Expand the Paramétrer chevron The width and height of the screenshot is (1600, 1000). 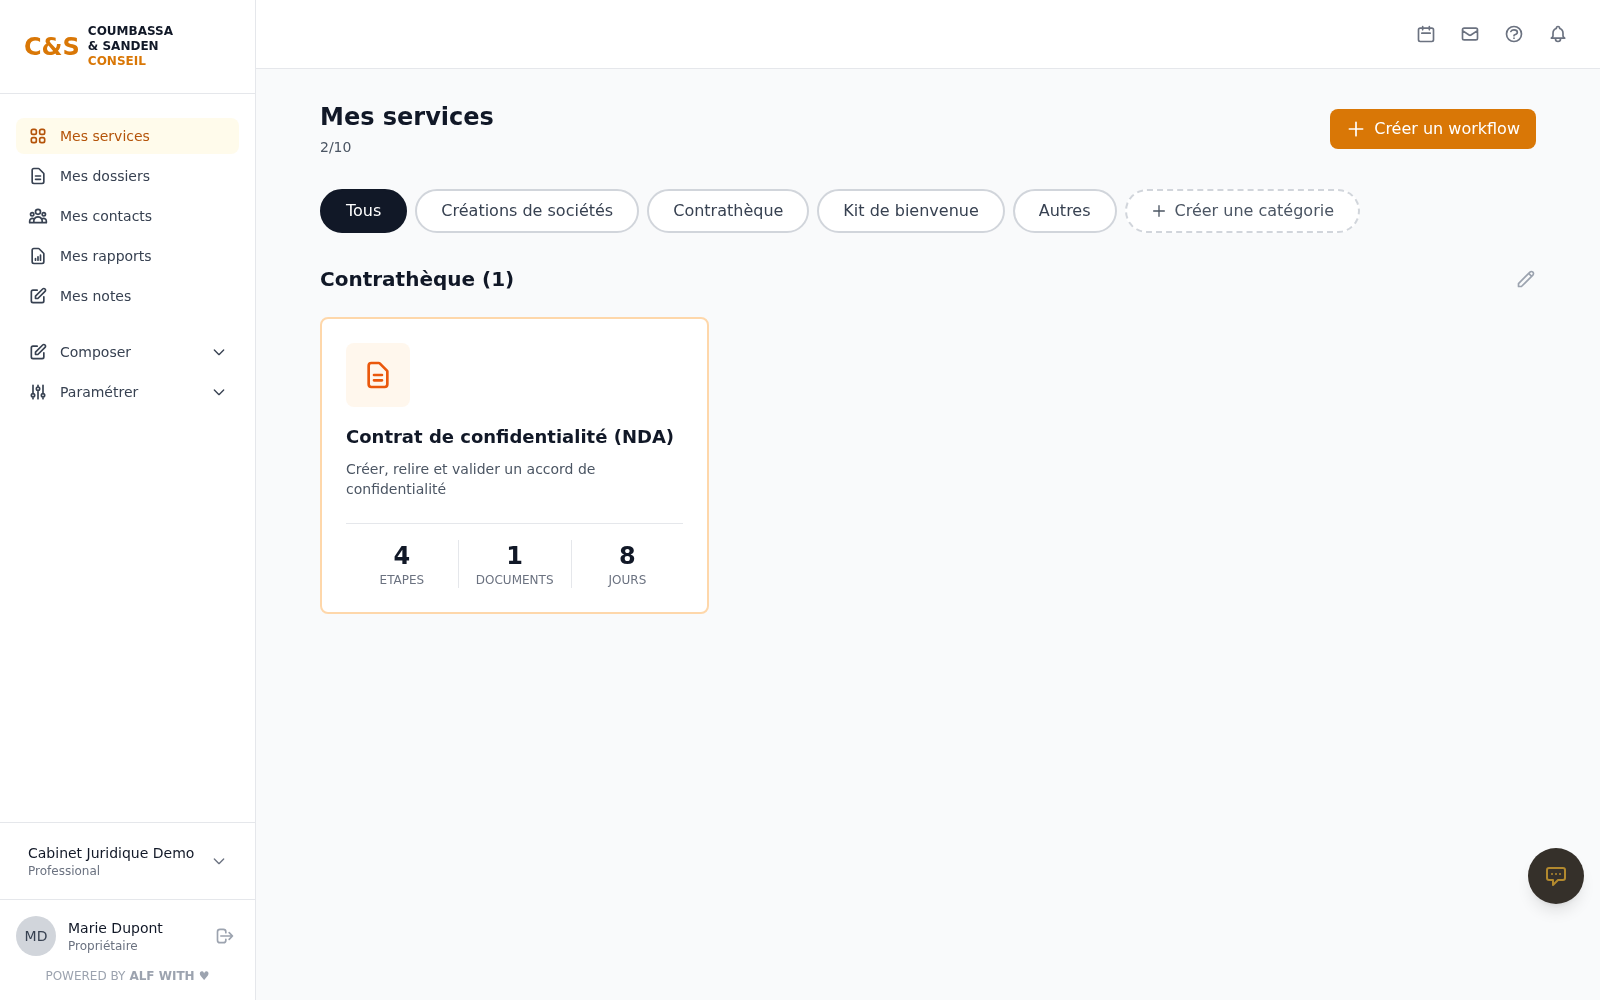pos(219,392)
